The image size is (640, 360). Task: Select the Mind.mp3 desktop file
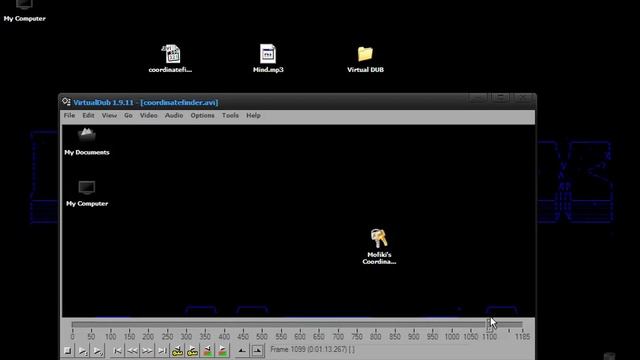coord(268,59)
